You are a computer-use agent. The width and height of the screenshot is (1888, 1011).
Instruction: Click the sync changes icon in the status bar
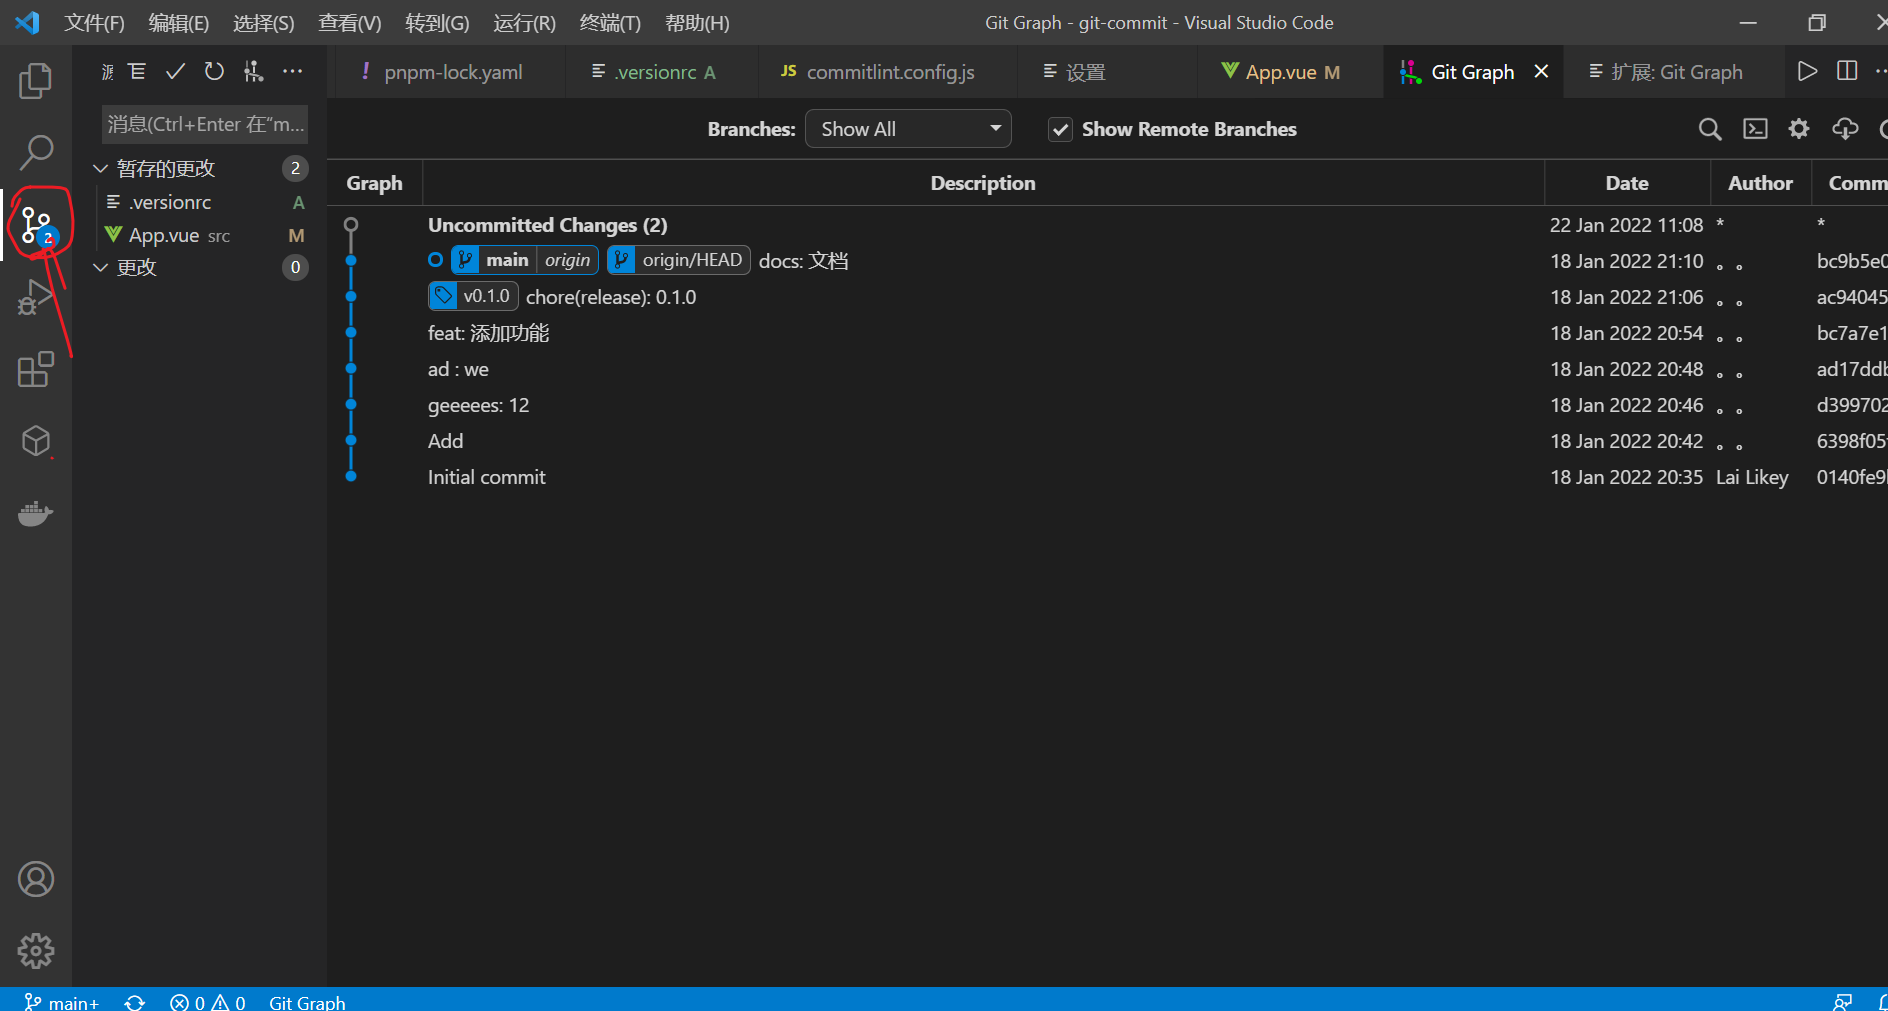(x=135, y=1002)
